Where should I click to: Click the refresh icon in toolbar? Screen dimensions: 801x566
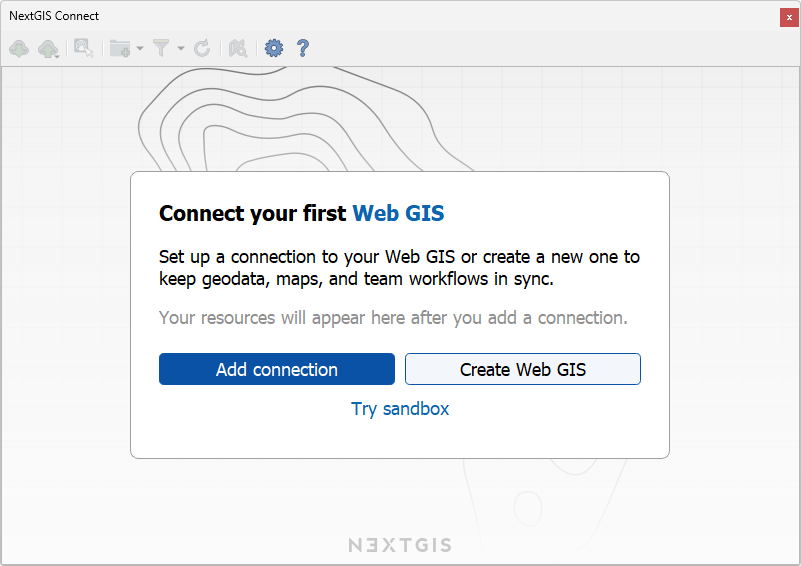[202, 49]
